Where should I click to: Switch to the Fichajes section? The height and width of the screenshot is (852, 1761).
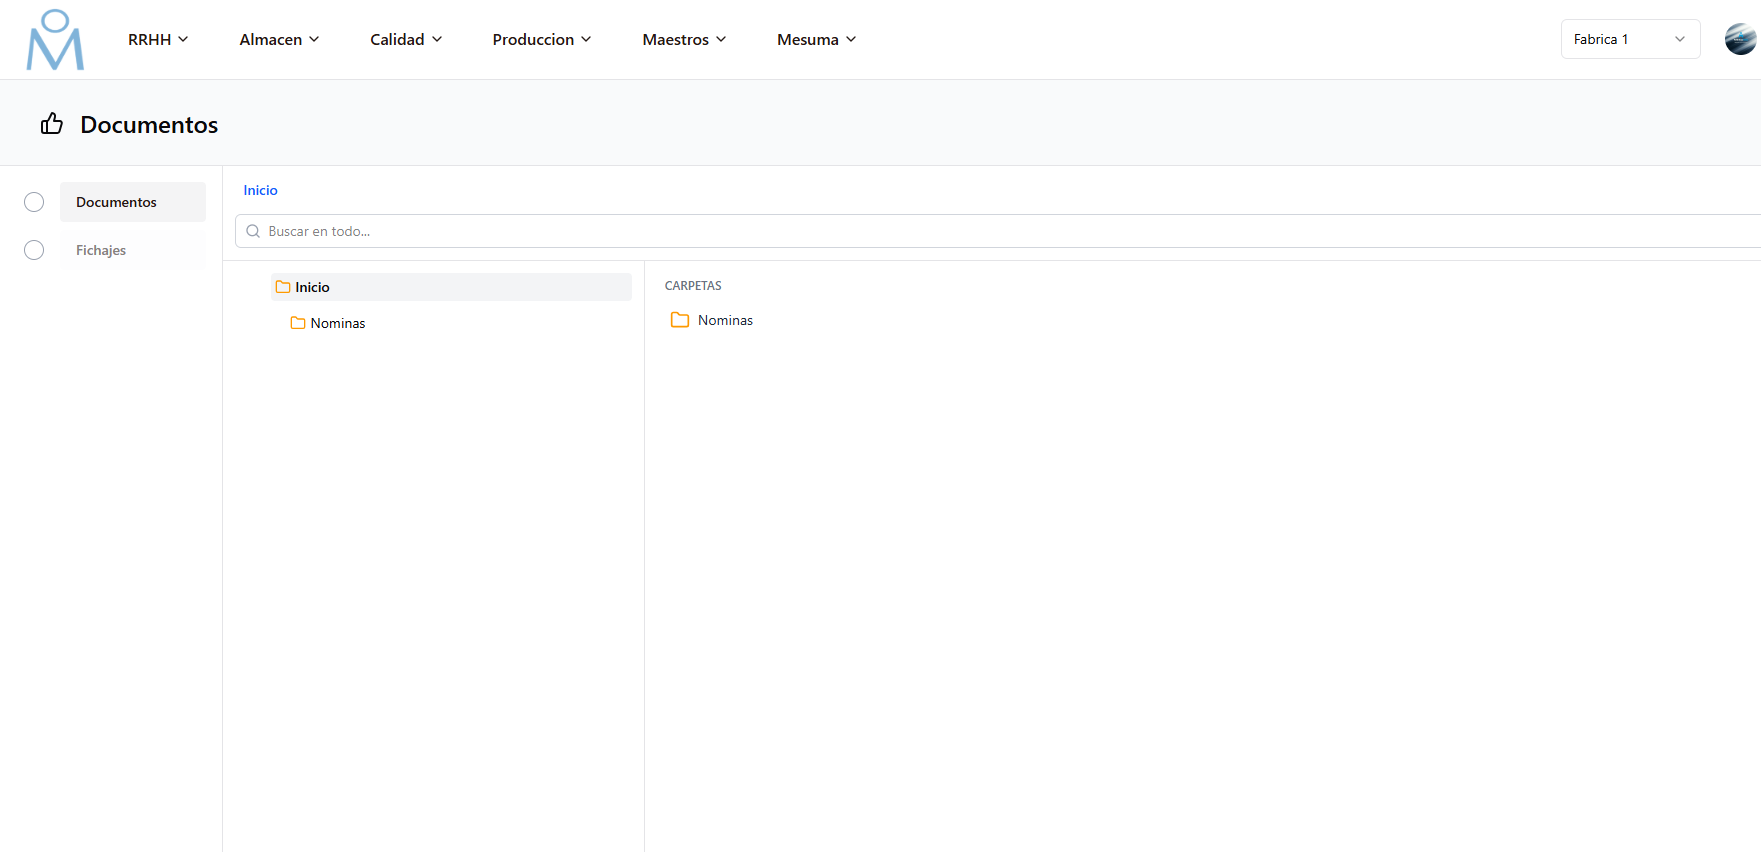[x=101, y=250]
